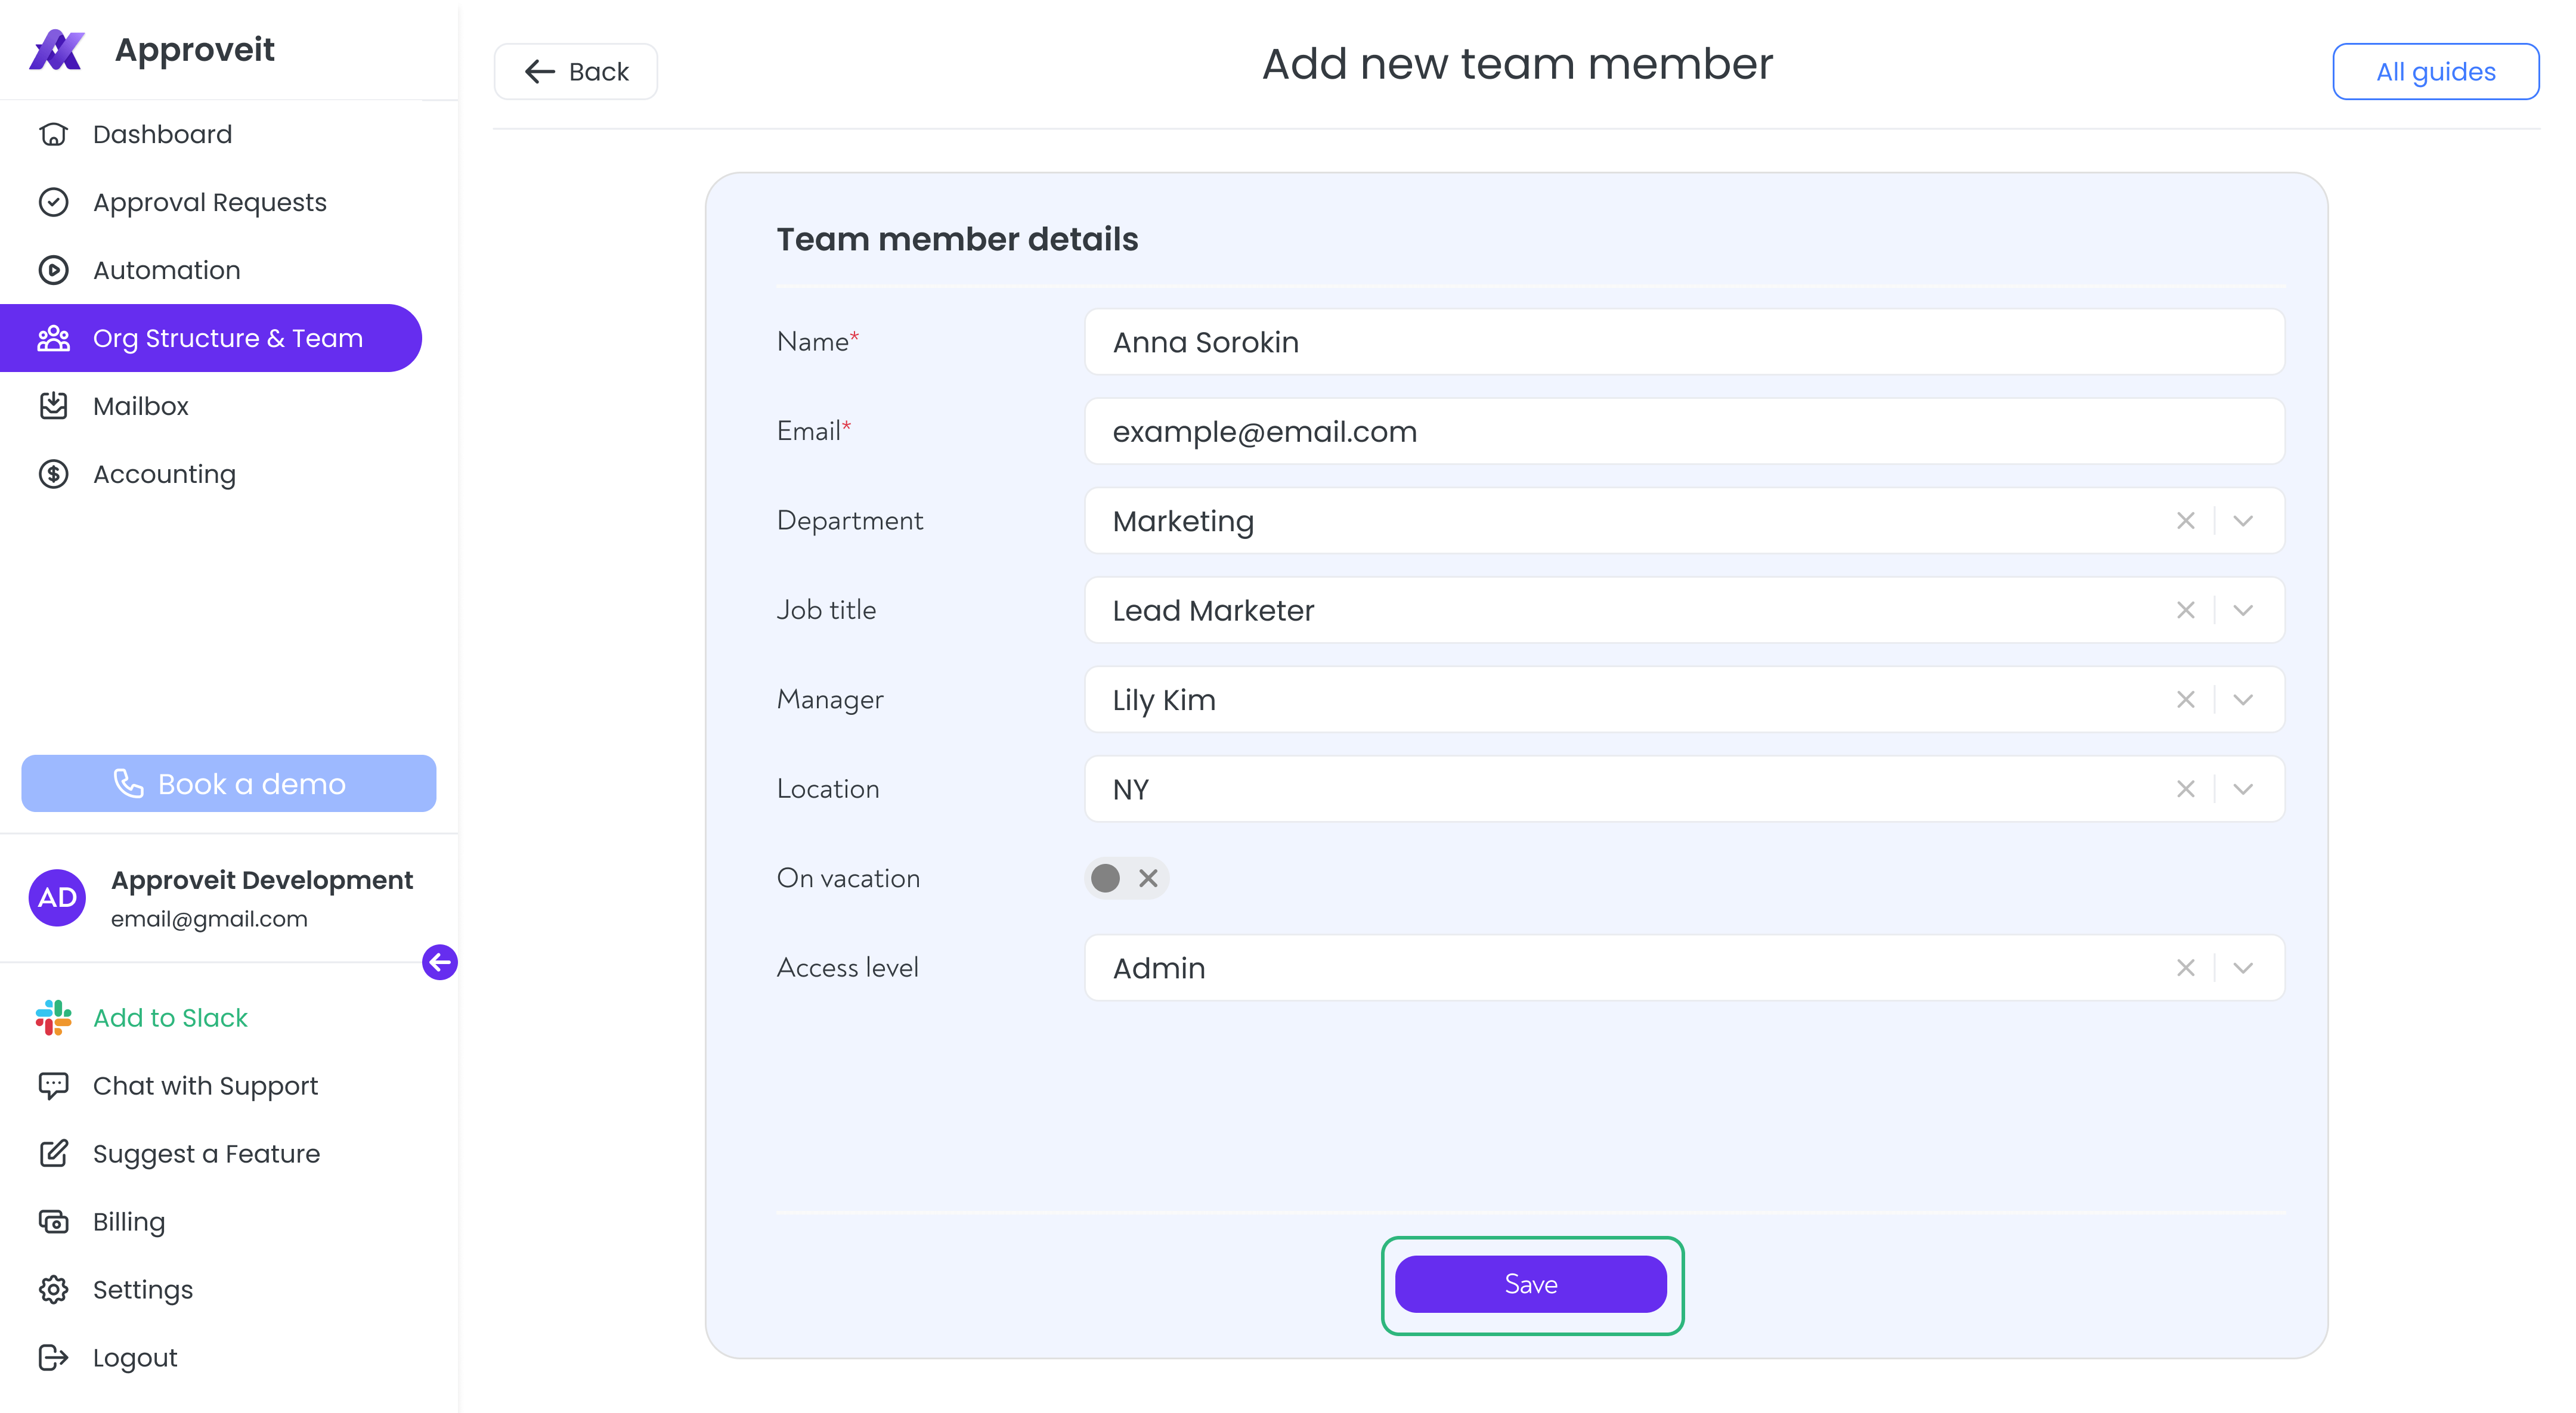Click the Logout exit icon
The image size is (2576, 1413).
(x=53, y=1358)
